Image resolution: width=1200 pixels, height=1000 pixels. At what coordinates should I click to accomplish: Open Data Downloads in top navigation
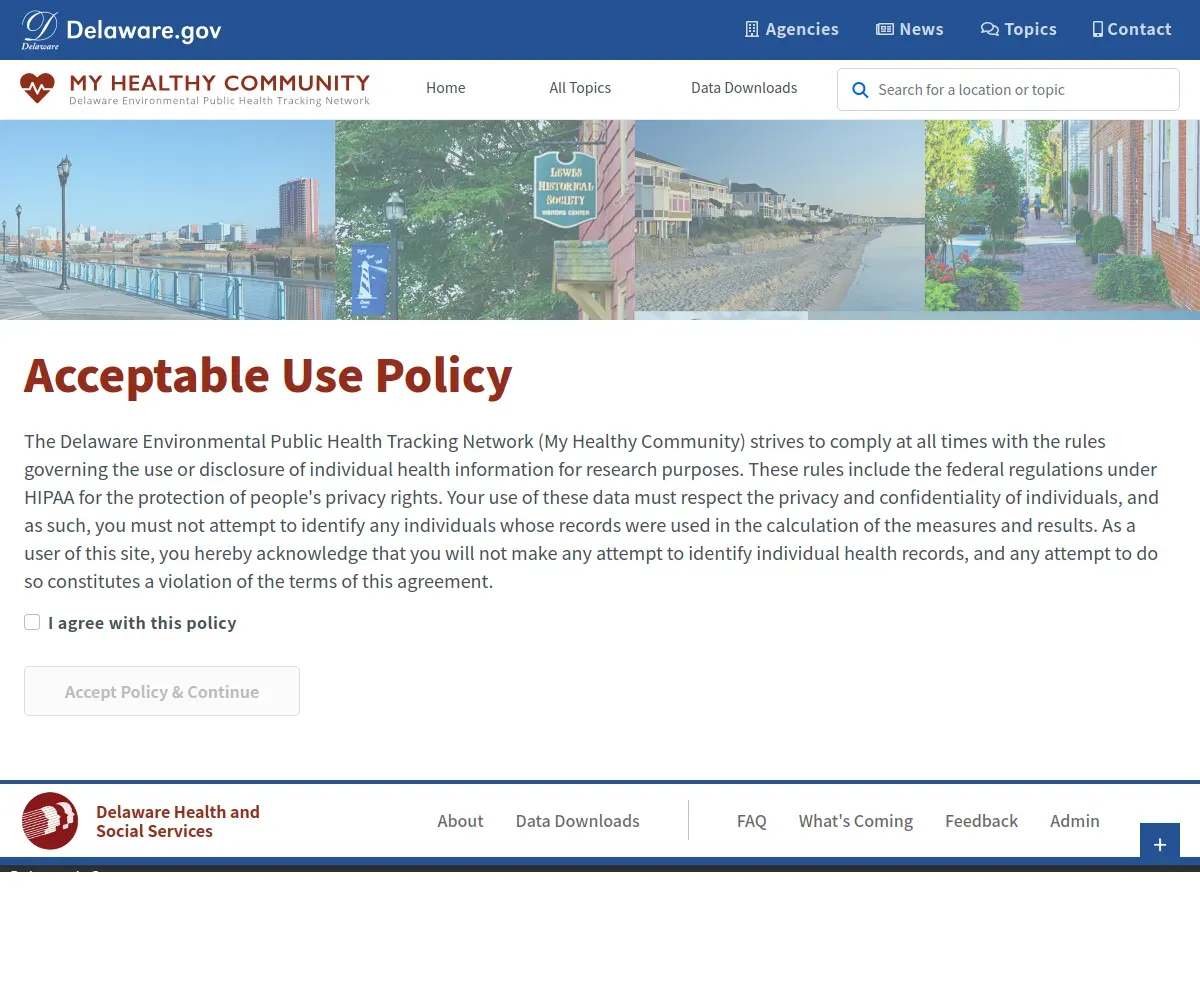coord(744,88)
